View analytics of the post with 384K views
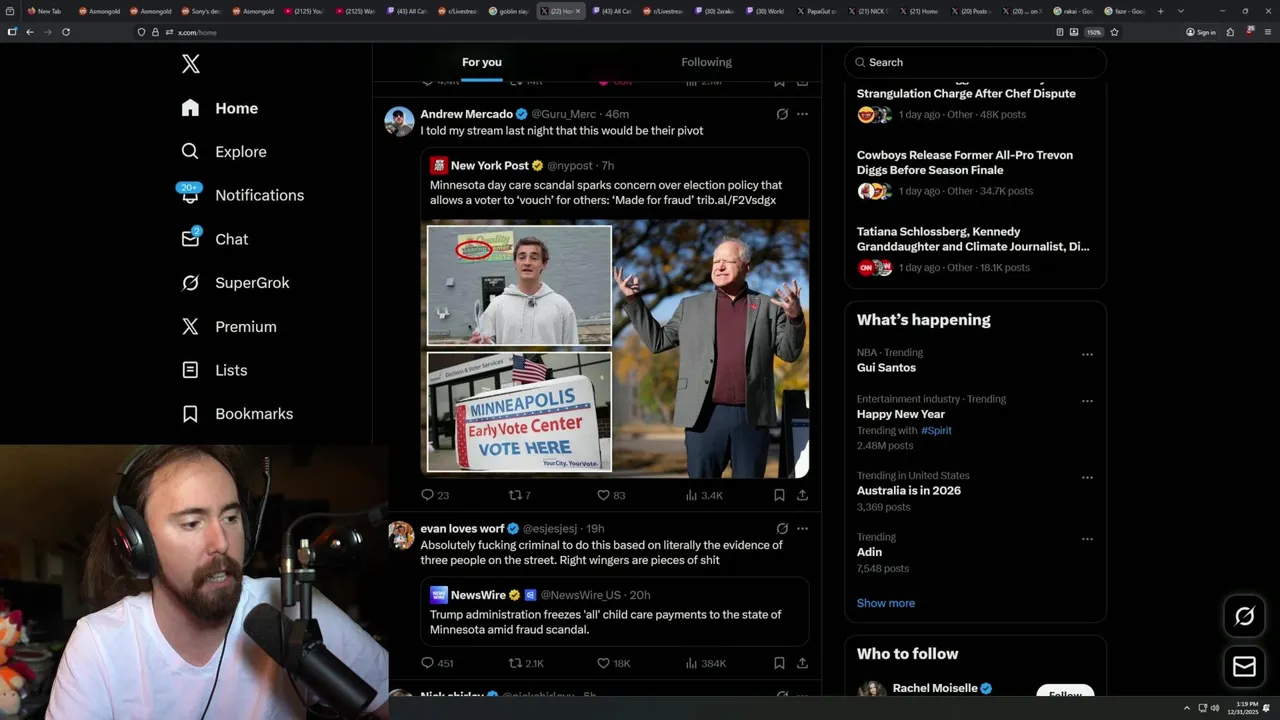 (706, 663)
